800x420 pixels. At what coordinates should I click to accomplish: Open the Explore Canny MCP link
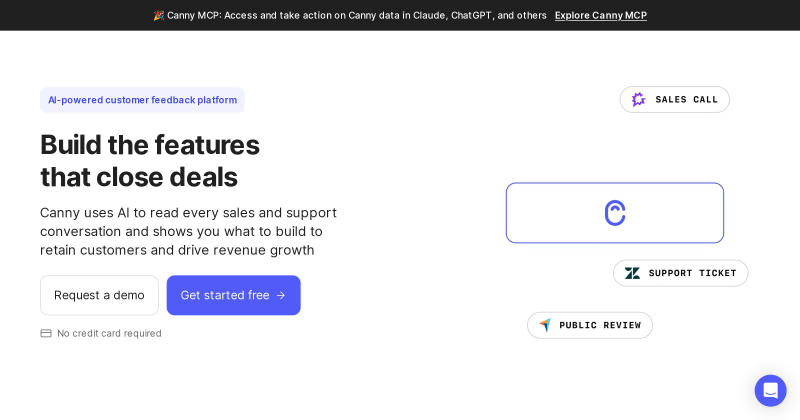(x=601, y=15)
